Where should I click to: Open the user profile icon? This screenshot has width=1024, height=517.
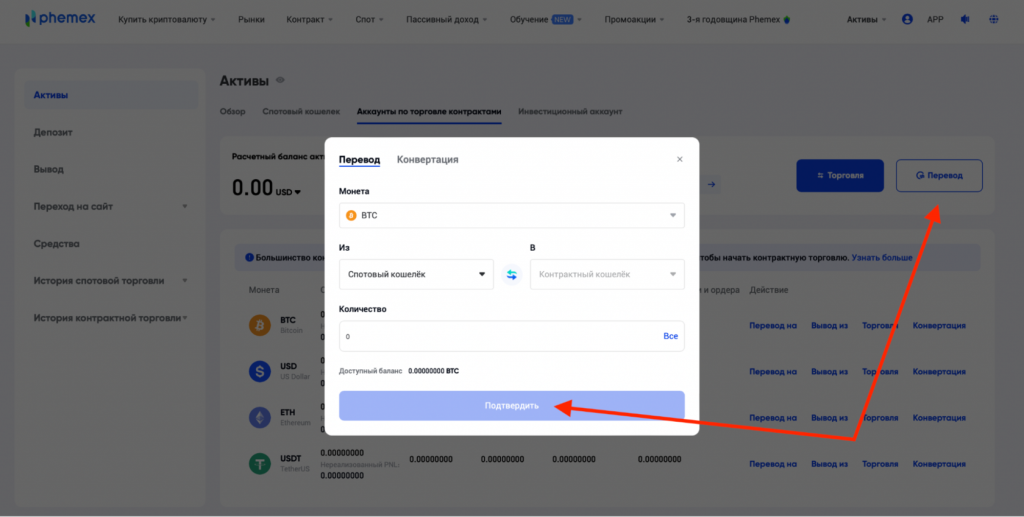[x=907, y=19]
